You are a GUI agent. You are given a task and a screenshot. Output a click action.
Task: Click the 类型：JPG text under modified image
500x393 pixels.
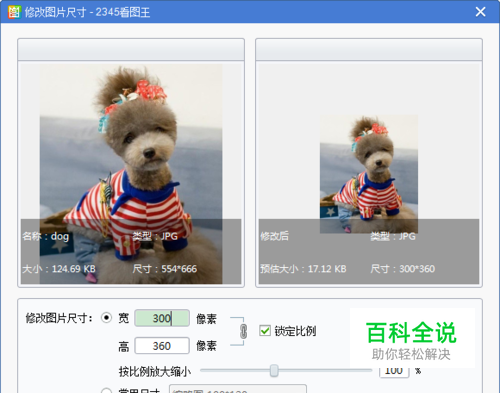[x=393, y=236]
